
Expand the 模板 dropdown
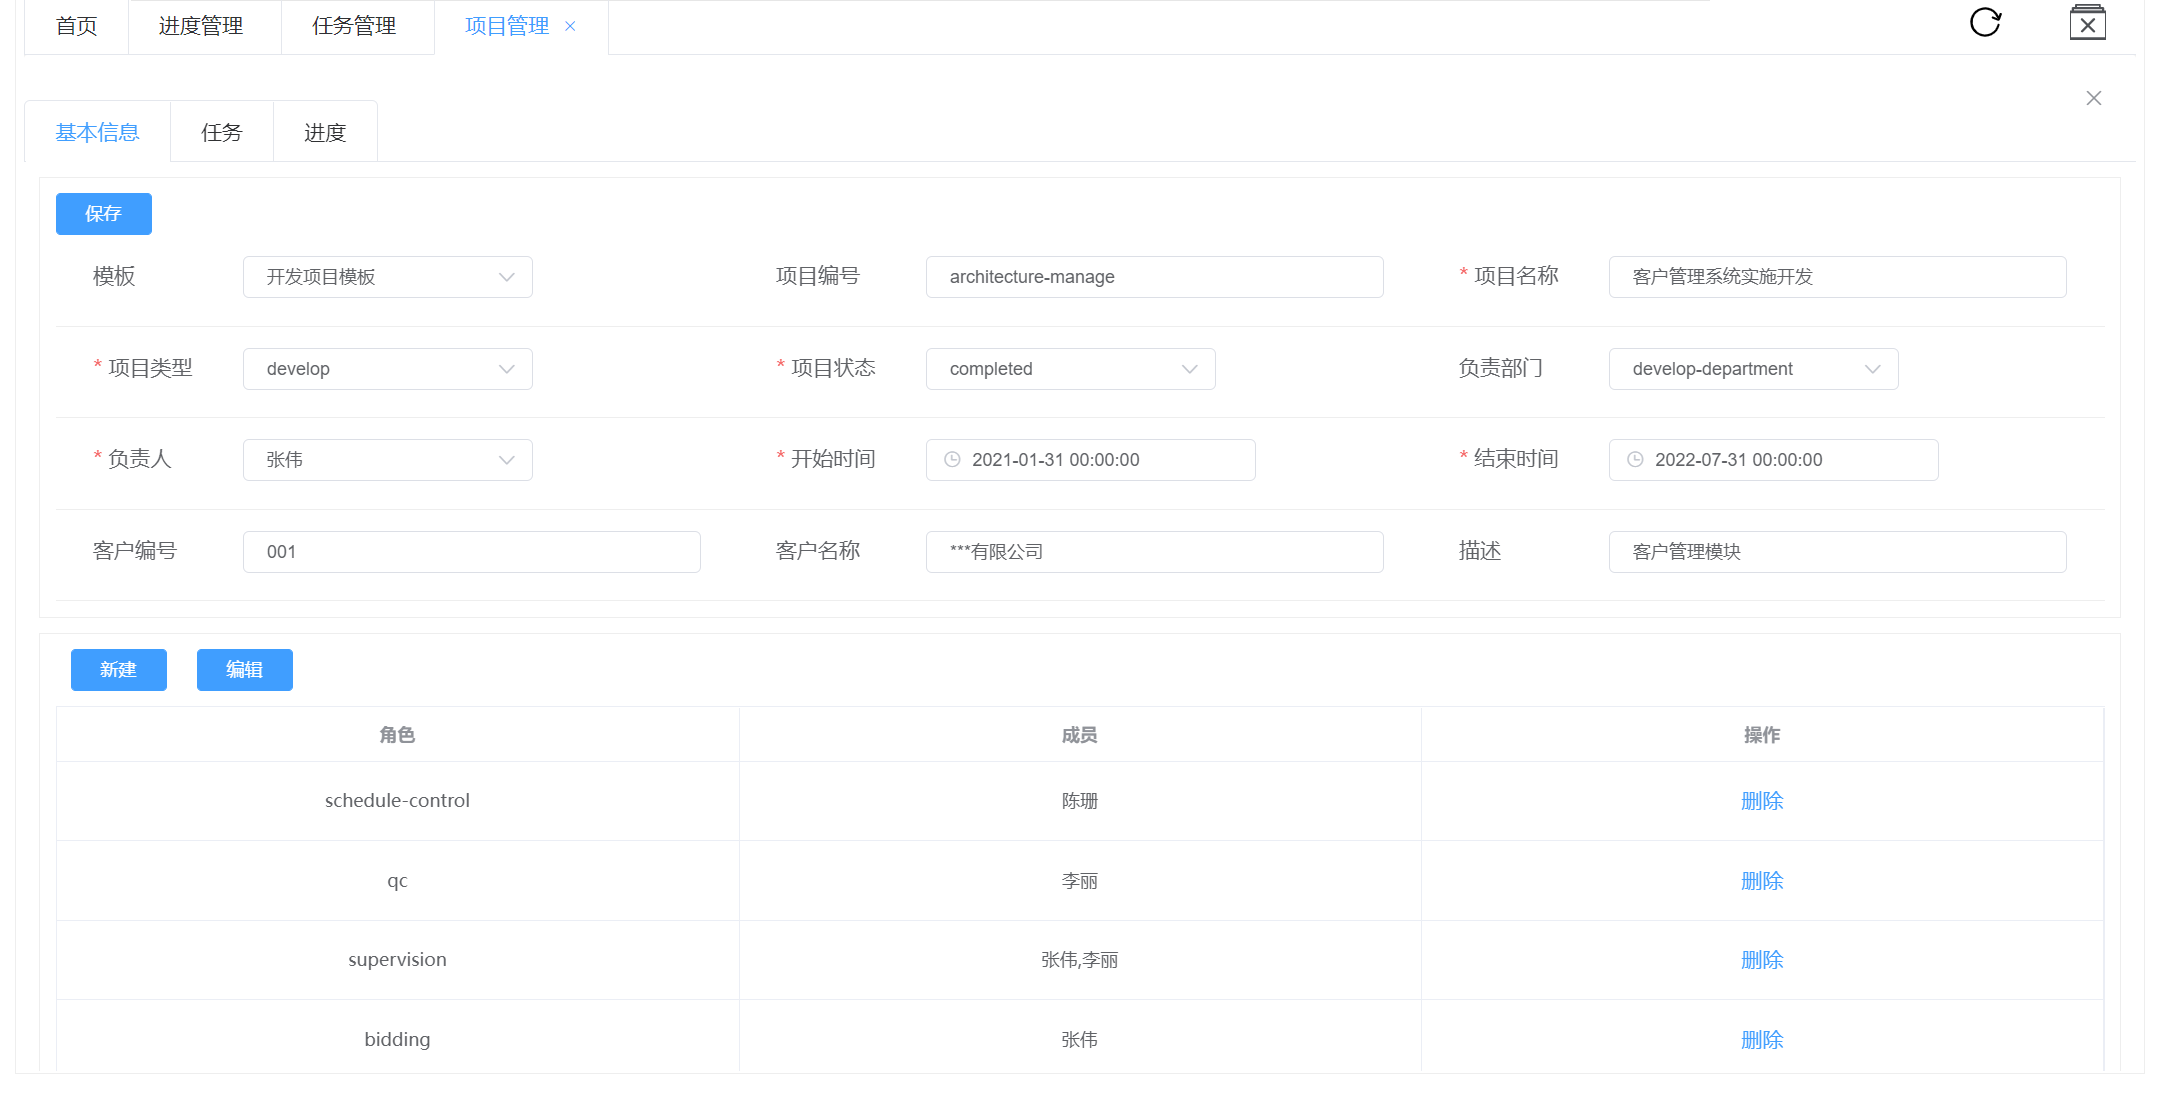[387, 277]
